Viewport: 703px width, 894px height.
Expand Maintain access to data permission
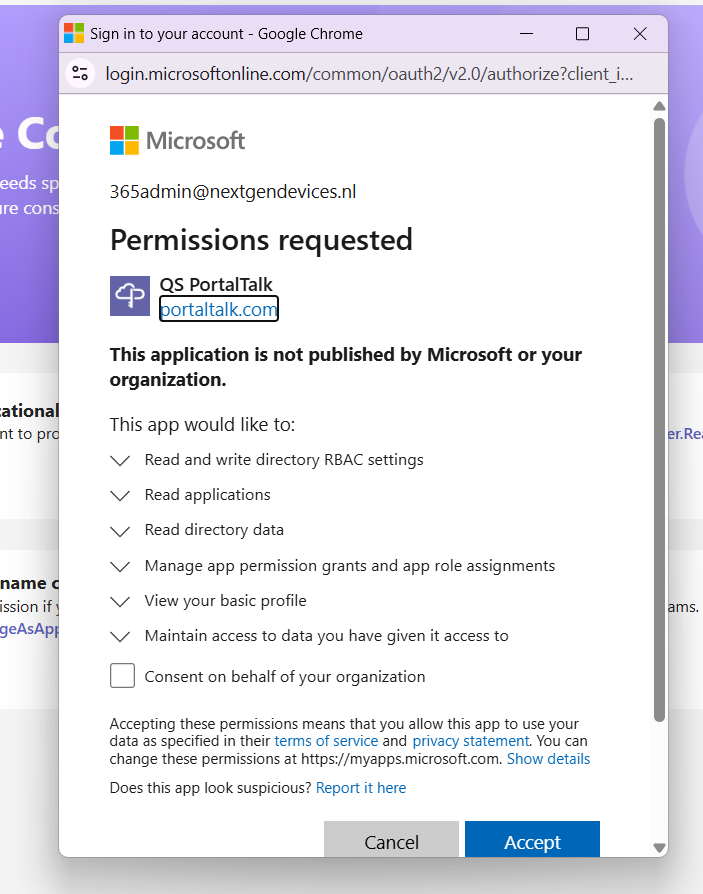pos(120,636)
